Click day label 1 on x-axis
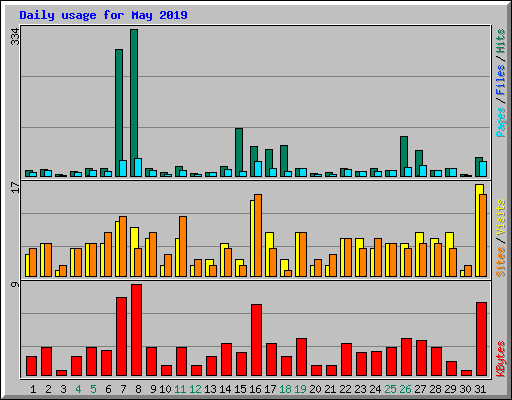512x400 pixels. coord(33,389)
